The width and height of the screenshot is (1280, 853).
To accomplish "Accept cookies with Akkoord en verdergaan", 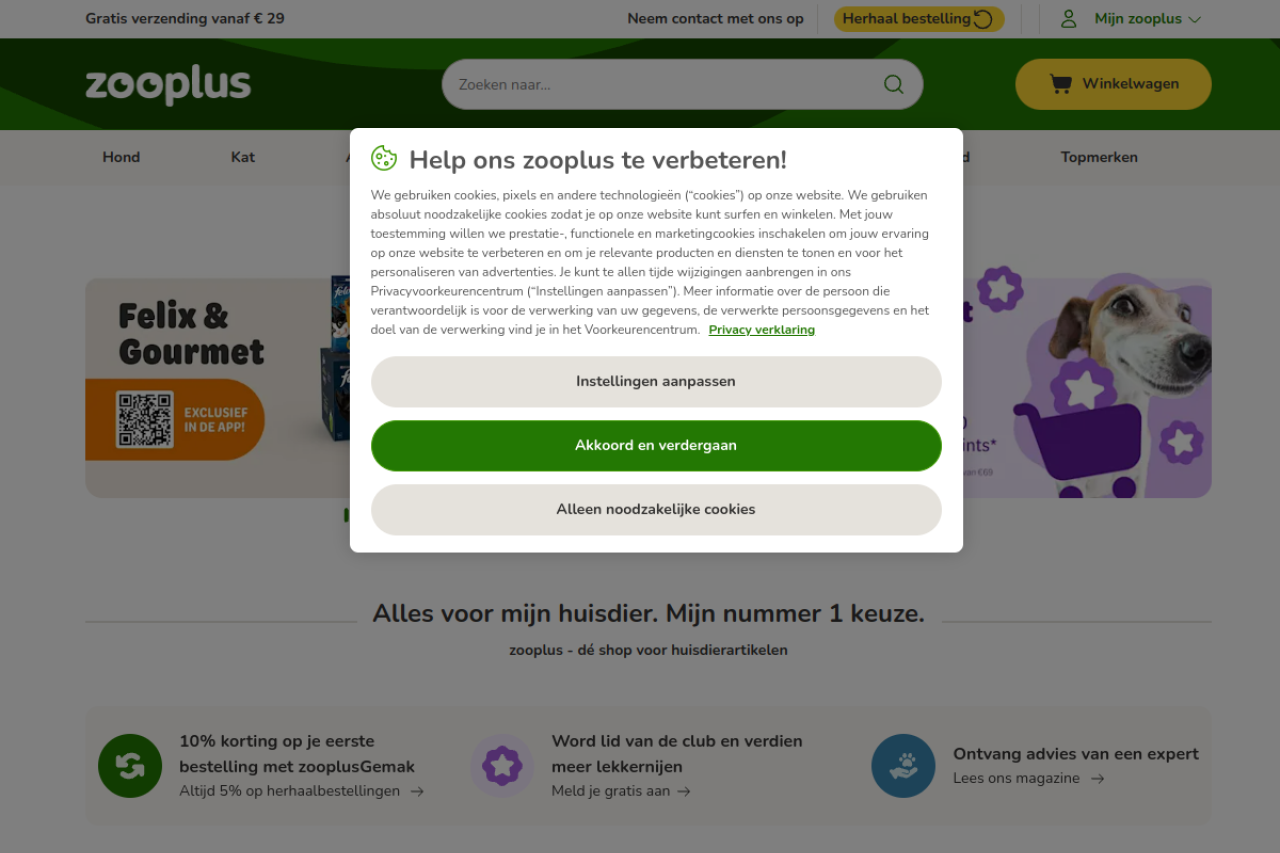I will coord(656,446).
